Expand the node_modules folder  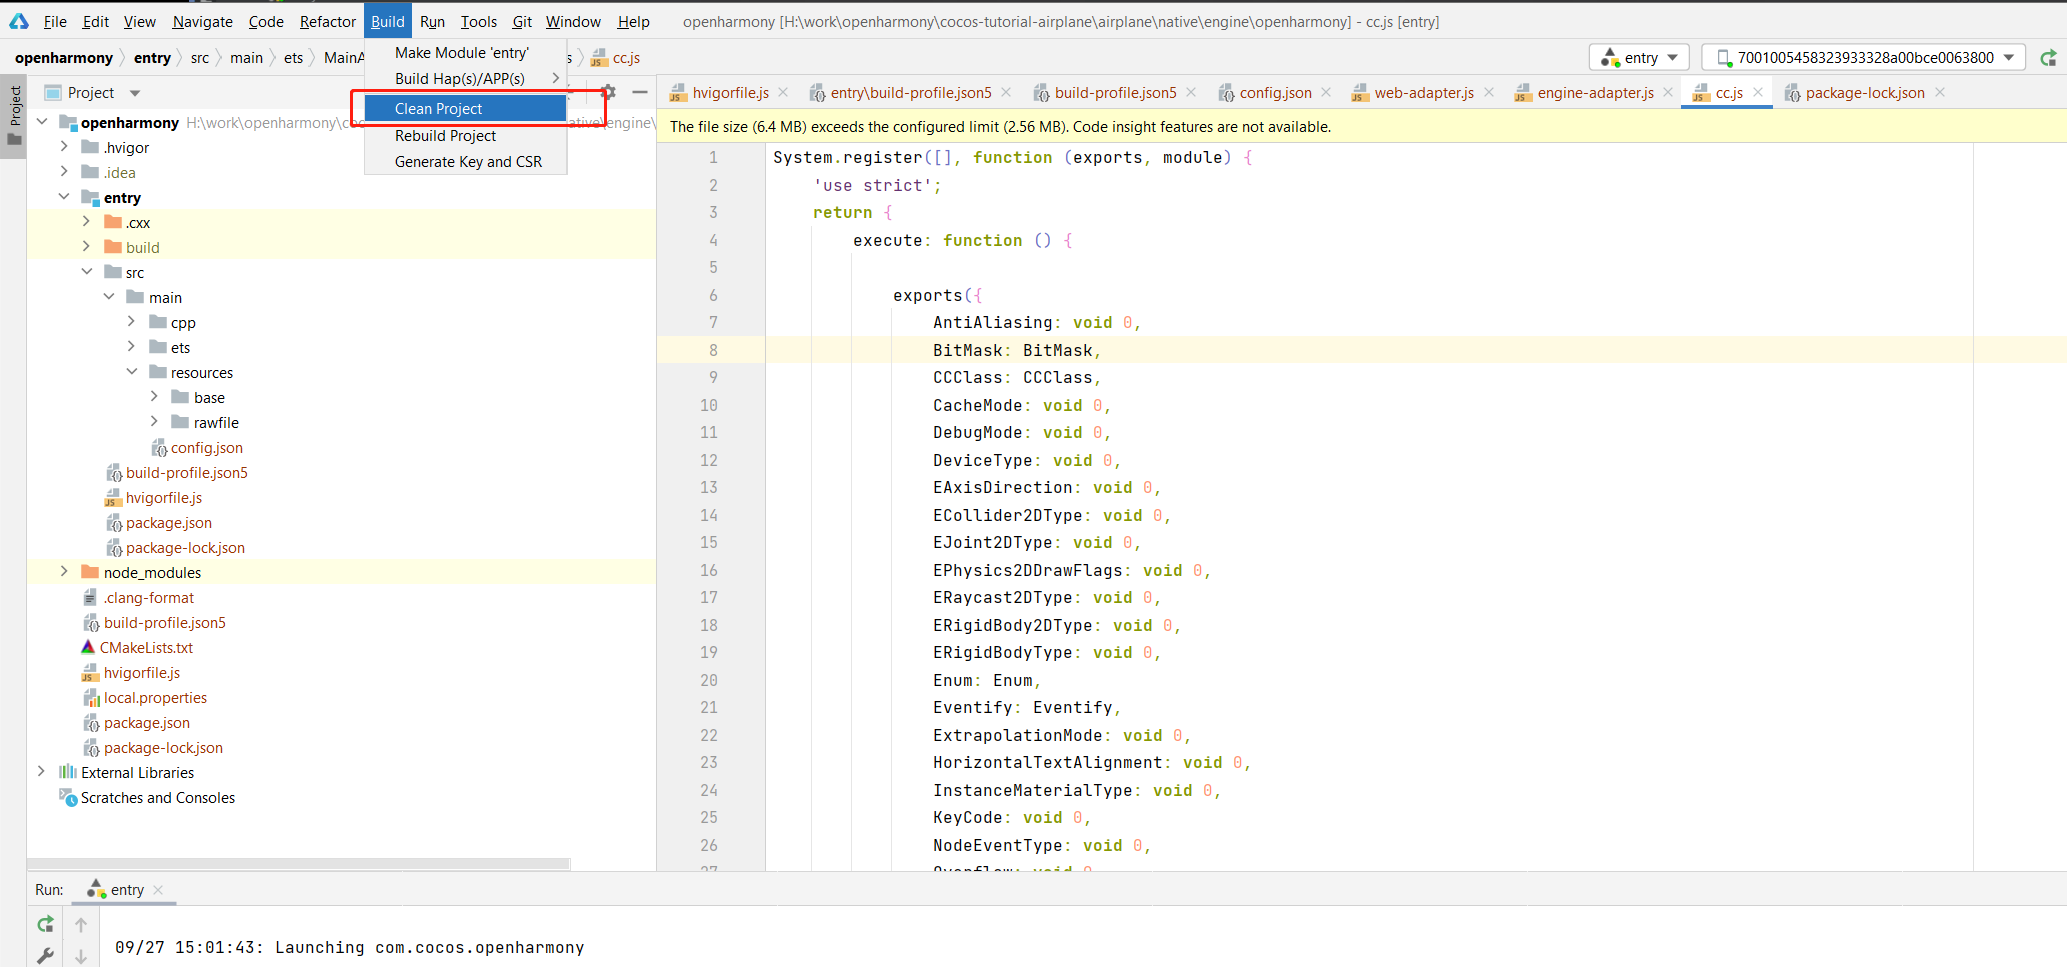point(64,572)
